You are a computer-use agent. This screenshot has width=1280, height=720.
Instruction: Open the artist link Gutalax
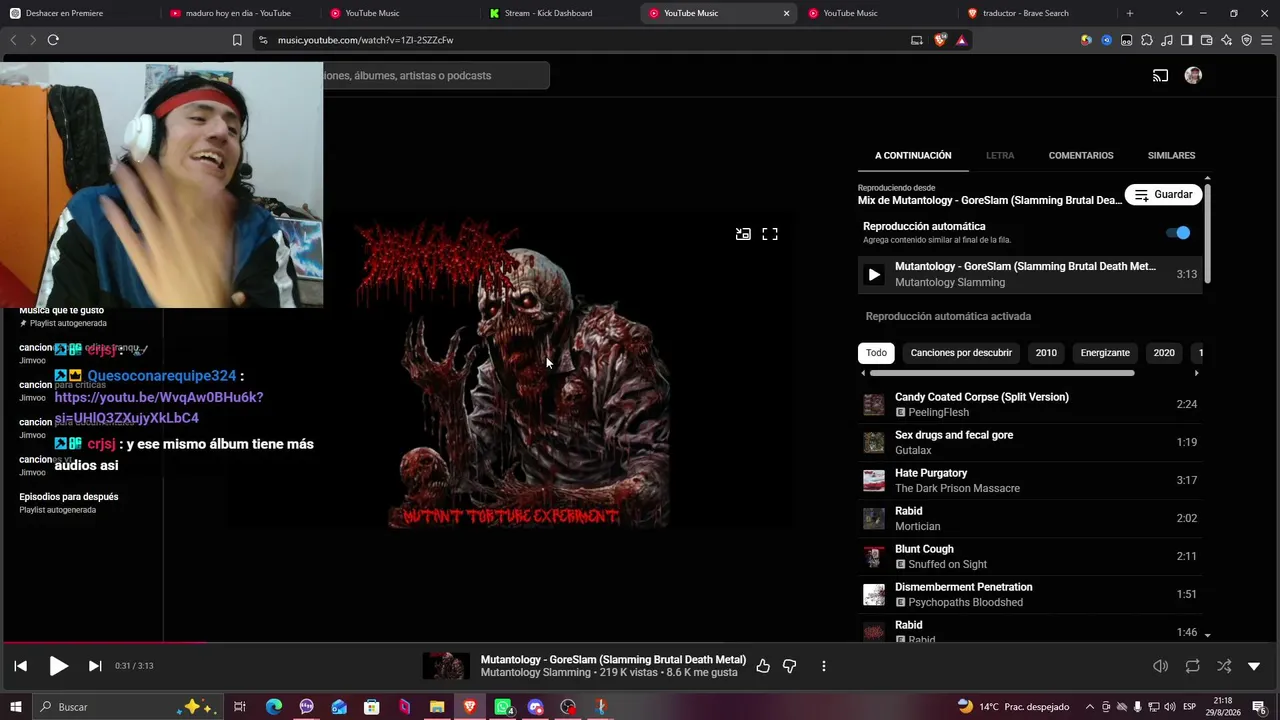913,450
